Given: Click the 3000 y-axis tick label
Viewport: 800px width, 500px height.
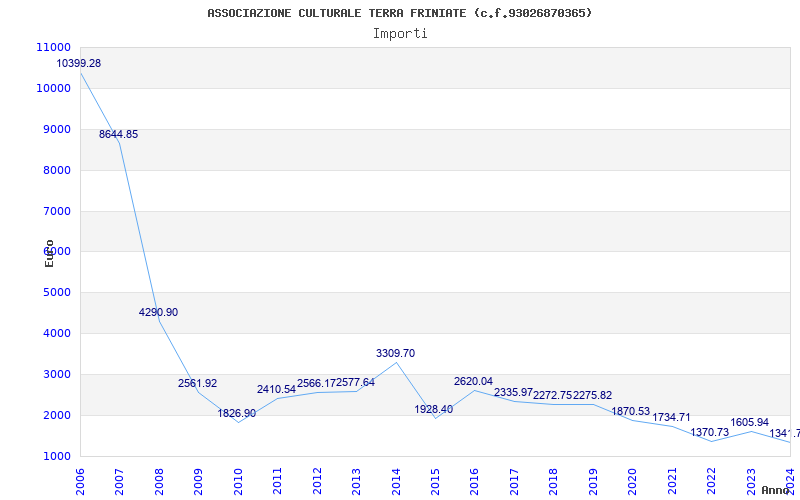Looking at the screenshot, I should [56, 374].
